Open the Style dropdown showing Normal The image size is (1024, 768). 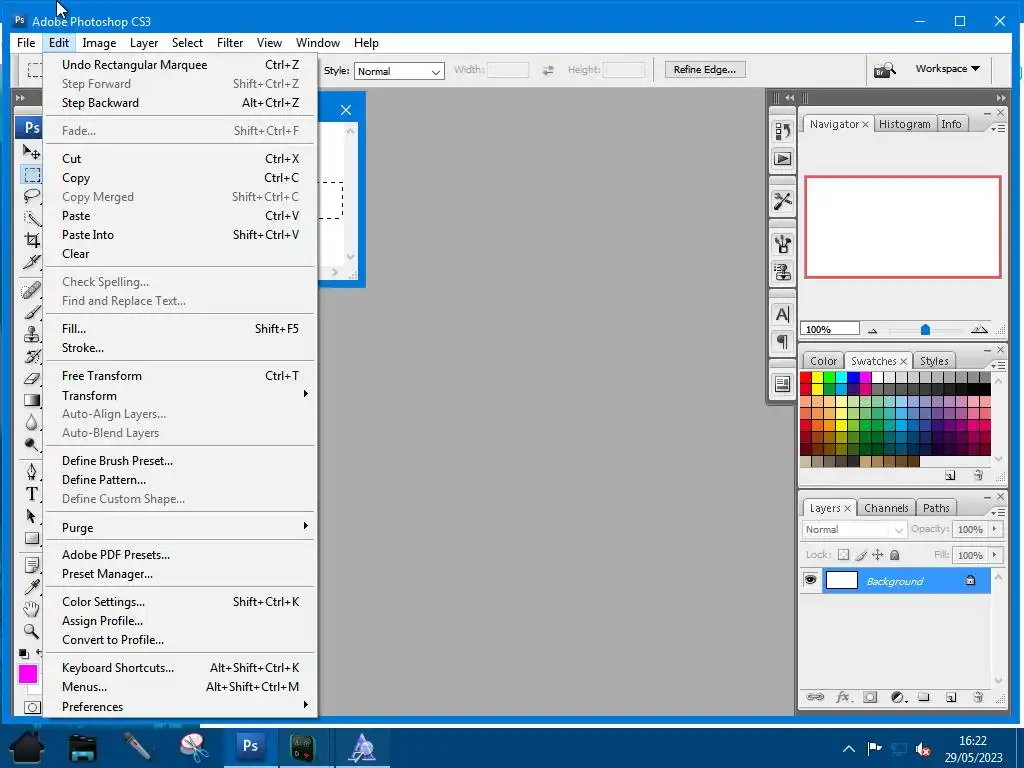point(399,71)
